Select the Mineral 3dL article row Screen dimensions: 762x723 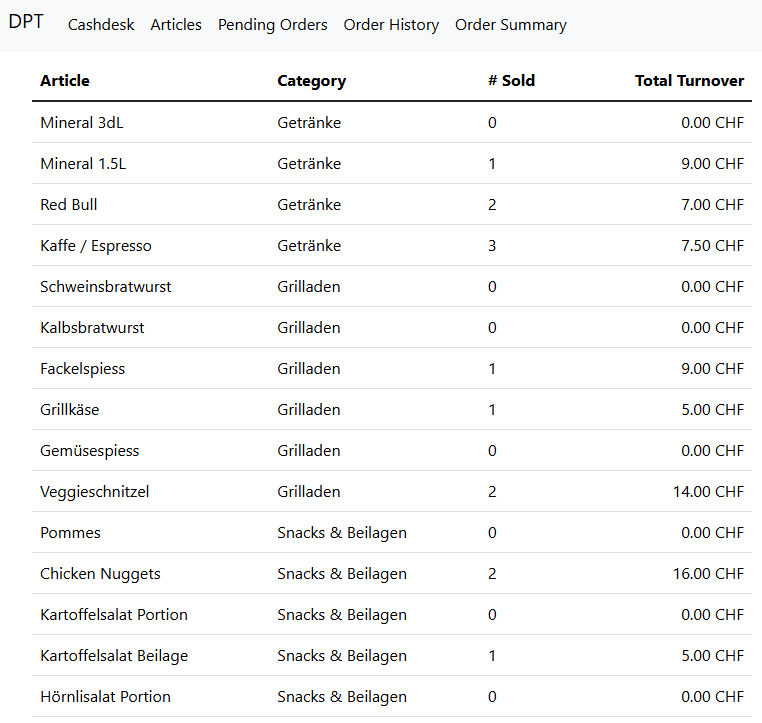[x=82, y=123]
